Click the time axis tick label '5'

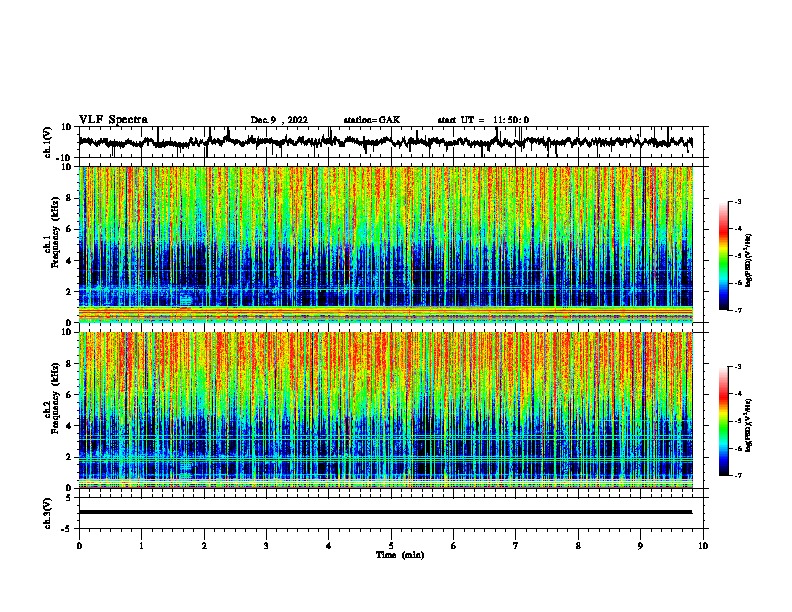(x=391, y=546)
